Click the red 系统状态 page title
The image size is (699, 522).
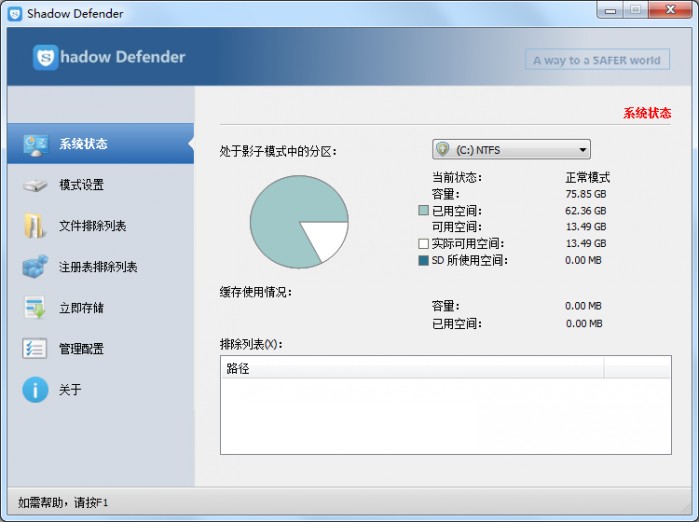pyautogui.click(x=647, y=113)
